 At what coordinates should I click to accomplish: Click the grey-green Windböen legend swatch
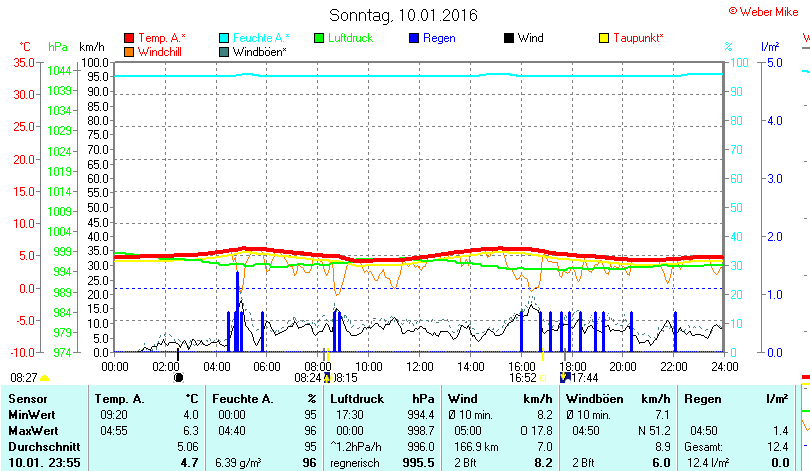click(224, 52)
